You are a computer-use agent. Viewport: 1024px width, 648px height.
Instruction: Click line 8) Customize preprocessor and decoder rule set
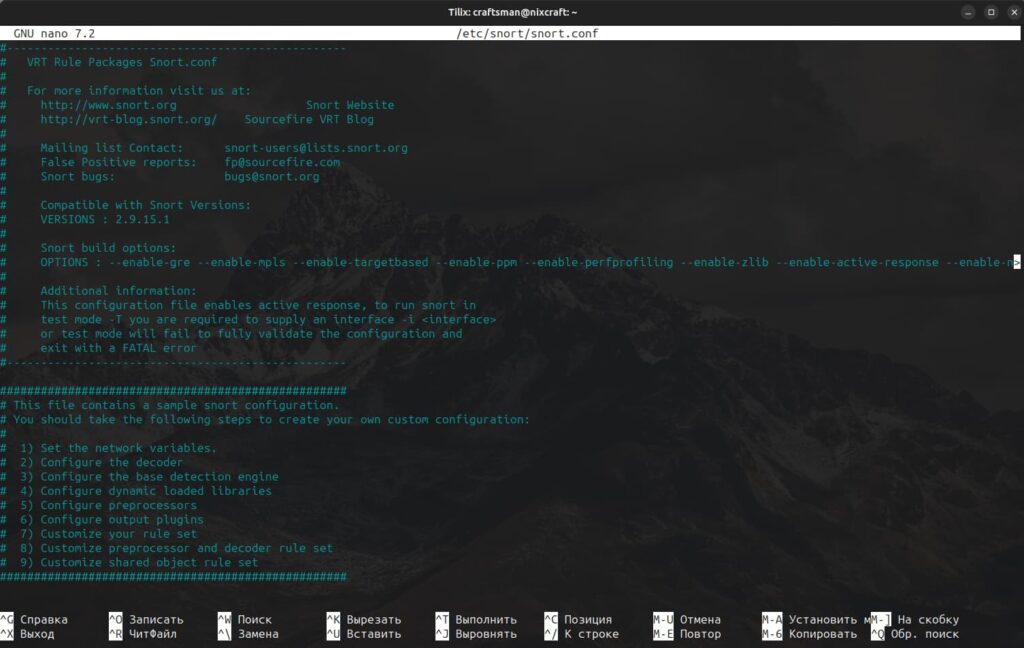click(176, 548)
